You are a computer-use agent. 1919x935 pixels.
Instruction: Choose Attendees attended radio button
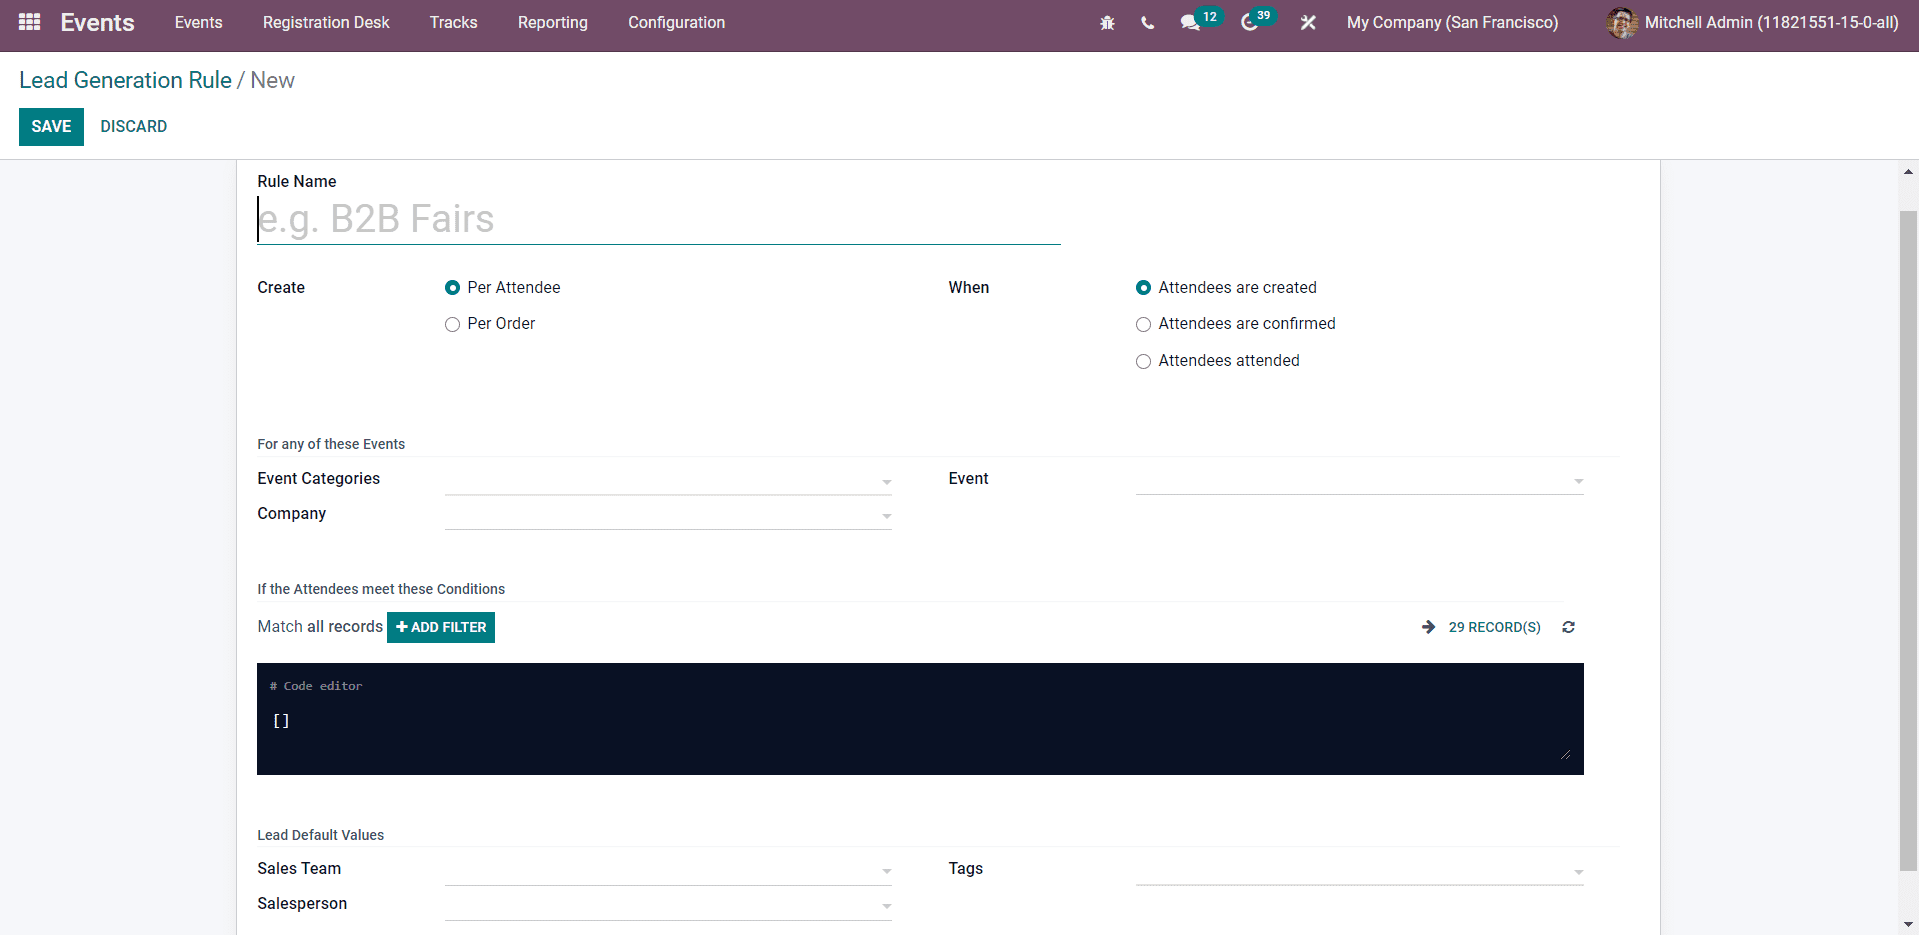tap(1143, 361)
